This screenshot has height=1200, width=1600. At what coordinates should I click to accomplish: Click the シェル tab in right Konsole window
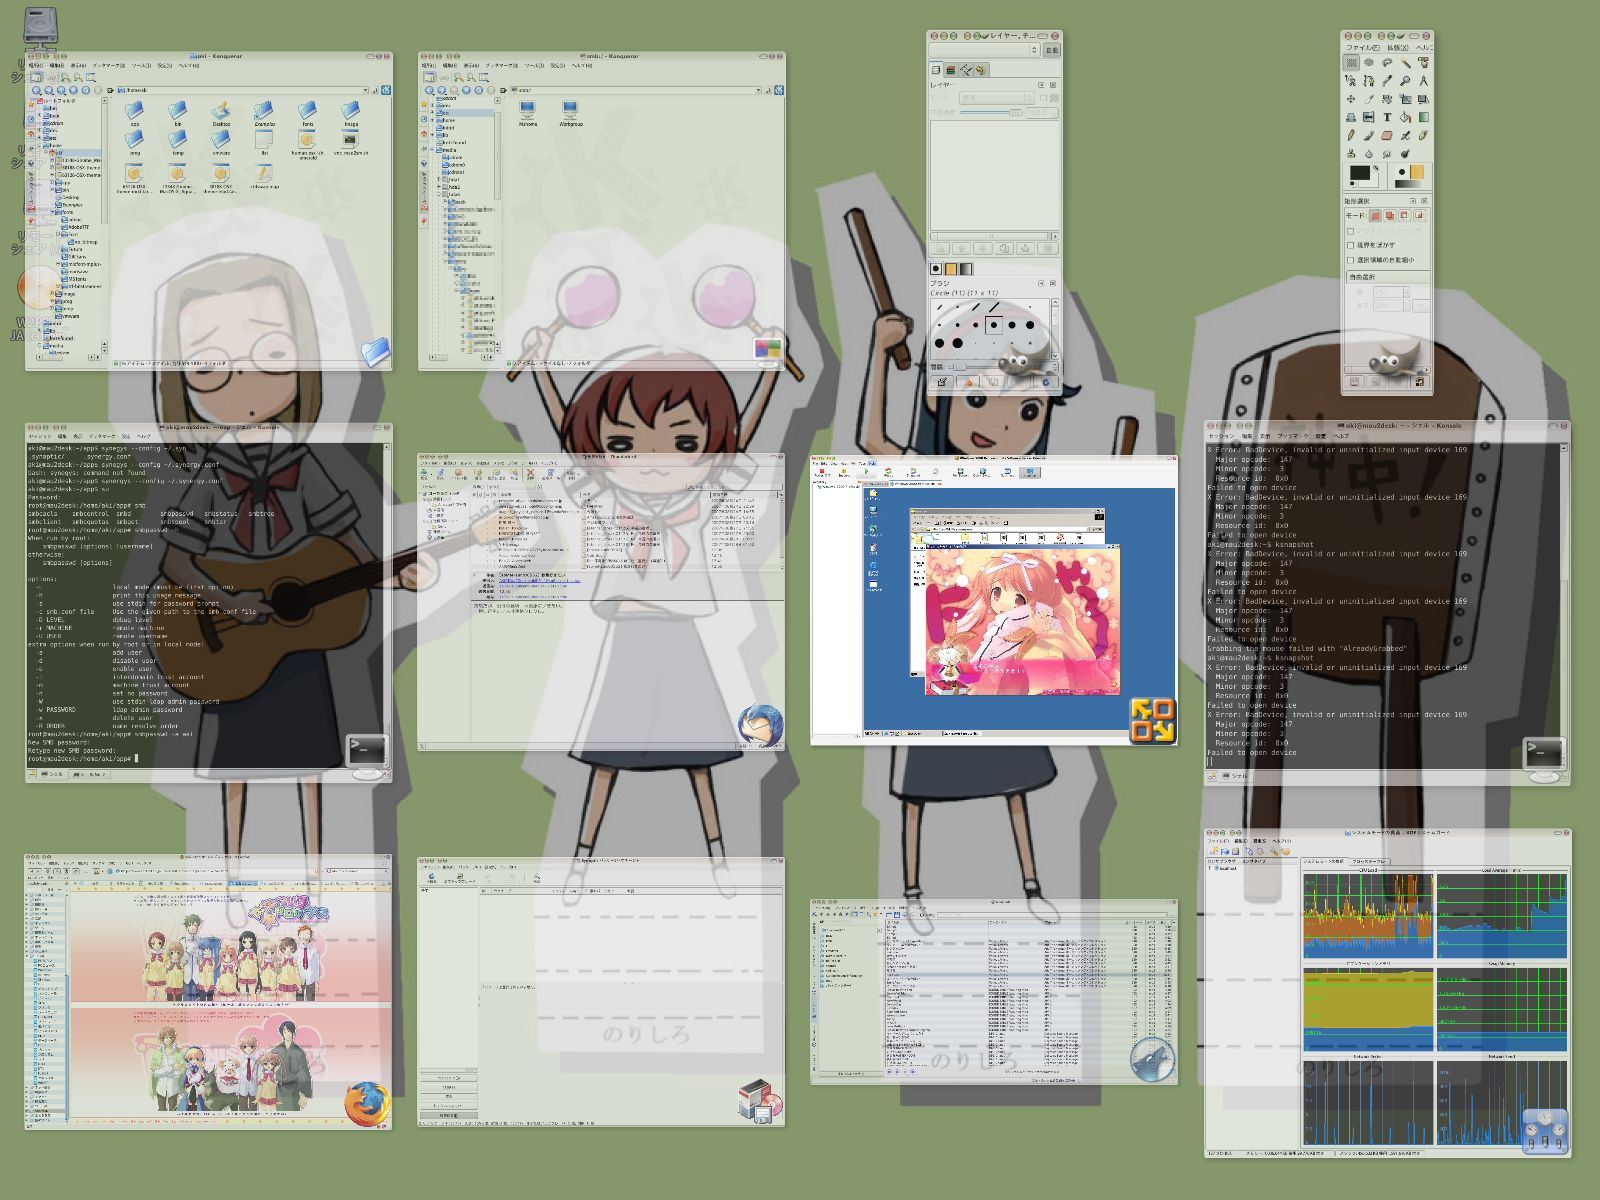pos(1236,776)
